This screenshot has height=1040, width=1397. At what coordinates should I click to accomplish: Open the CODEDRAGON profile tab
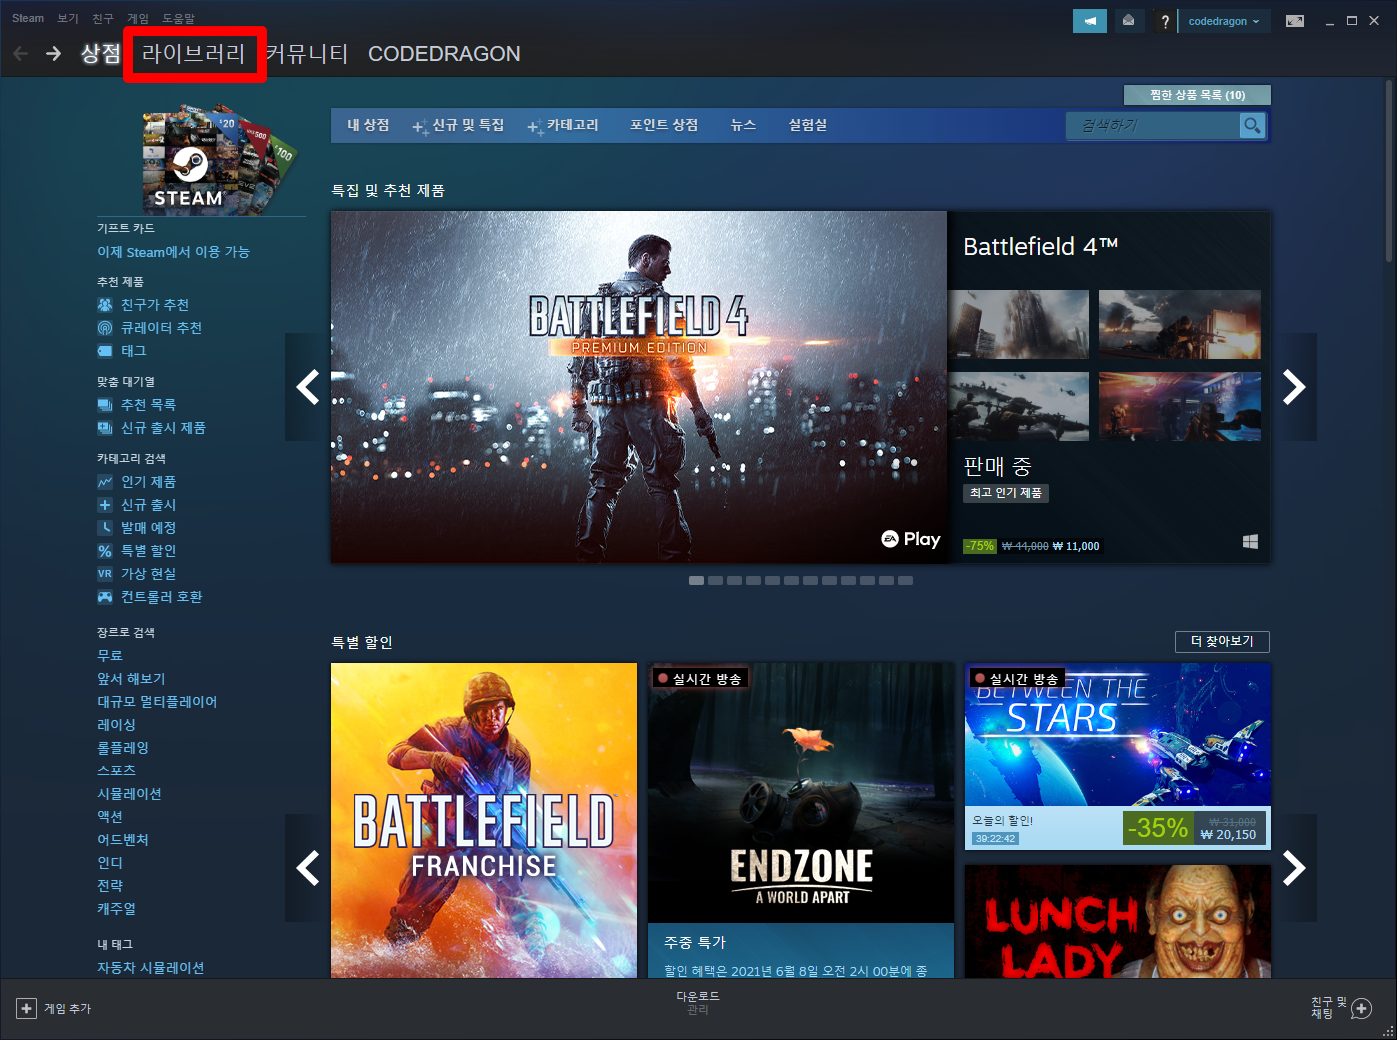coord(444,54)
